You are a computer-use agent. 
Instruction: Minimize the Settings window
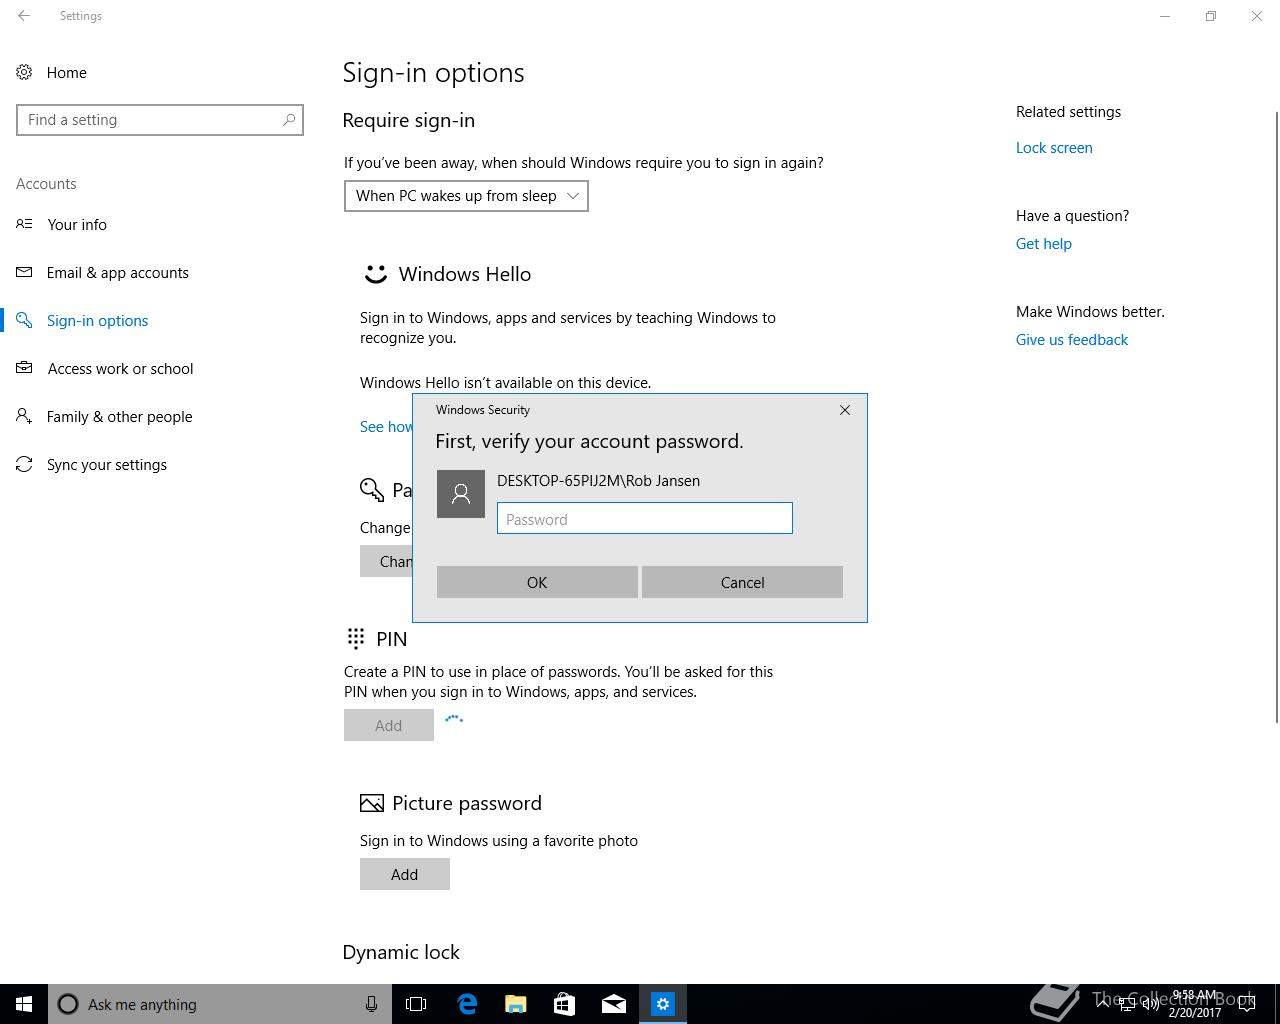(x=1165, y=16)
